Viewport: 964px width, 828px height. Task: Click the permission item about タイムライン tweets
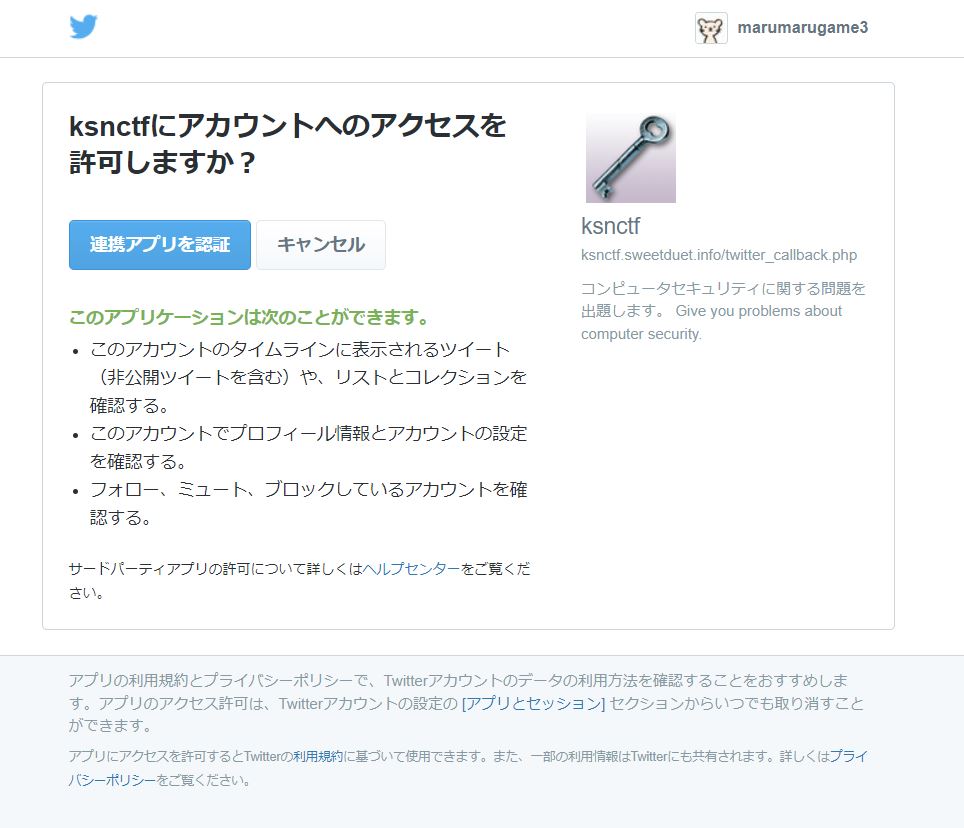pyautogui.click(x=309, y=377)
